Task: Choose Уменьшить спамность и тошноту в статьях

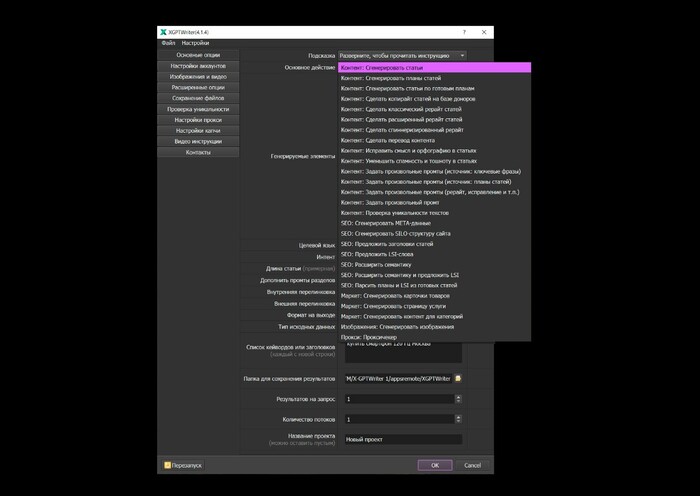Action: click(434, 161)
